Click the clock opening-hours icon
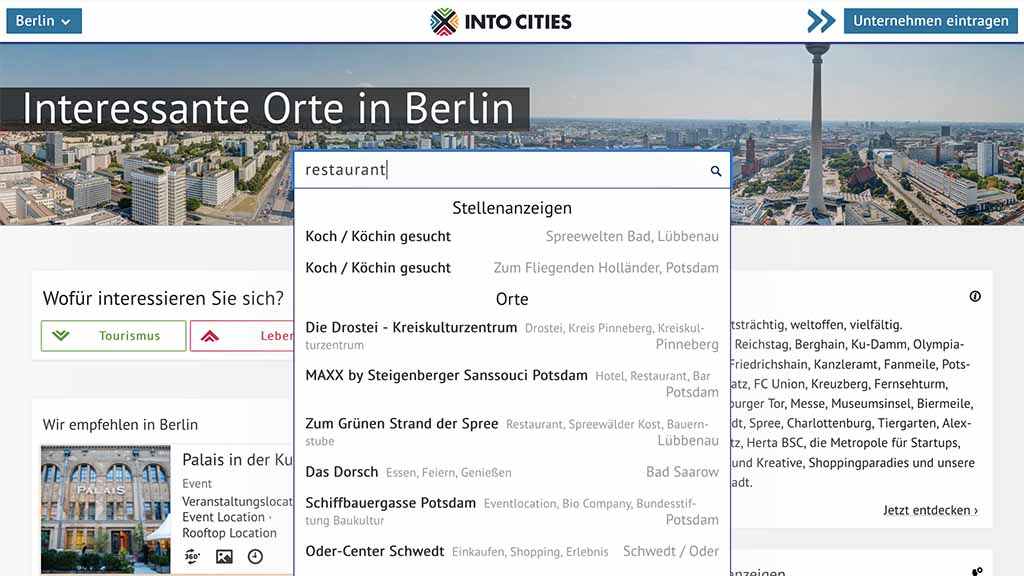 [255, 557]
